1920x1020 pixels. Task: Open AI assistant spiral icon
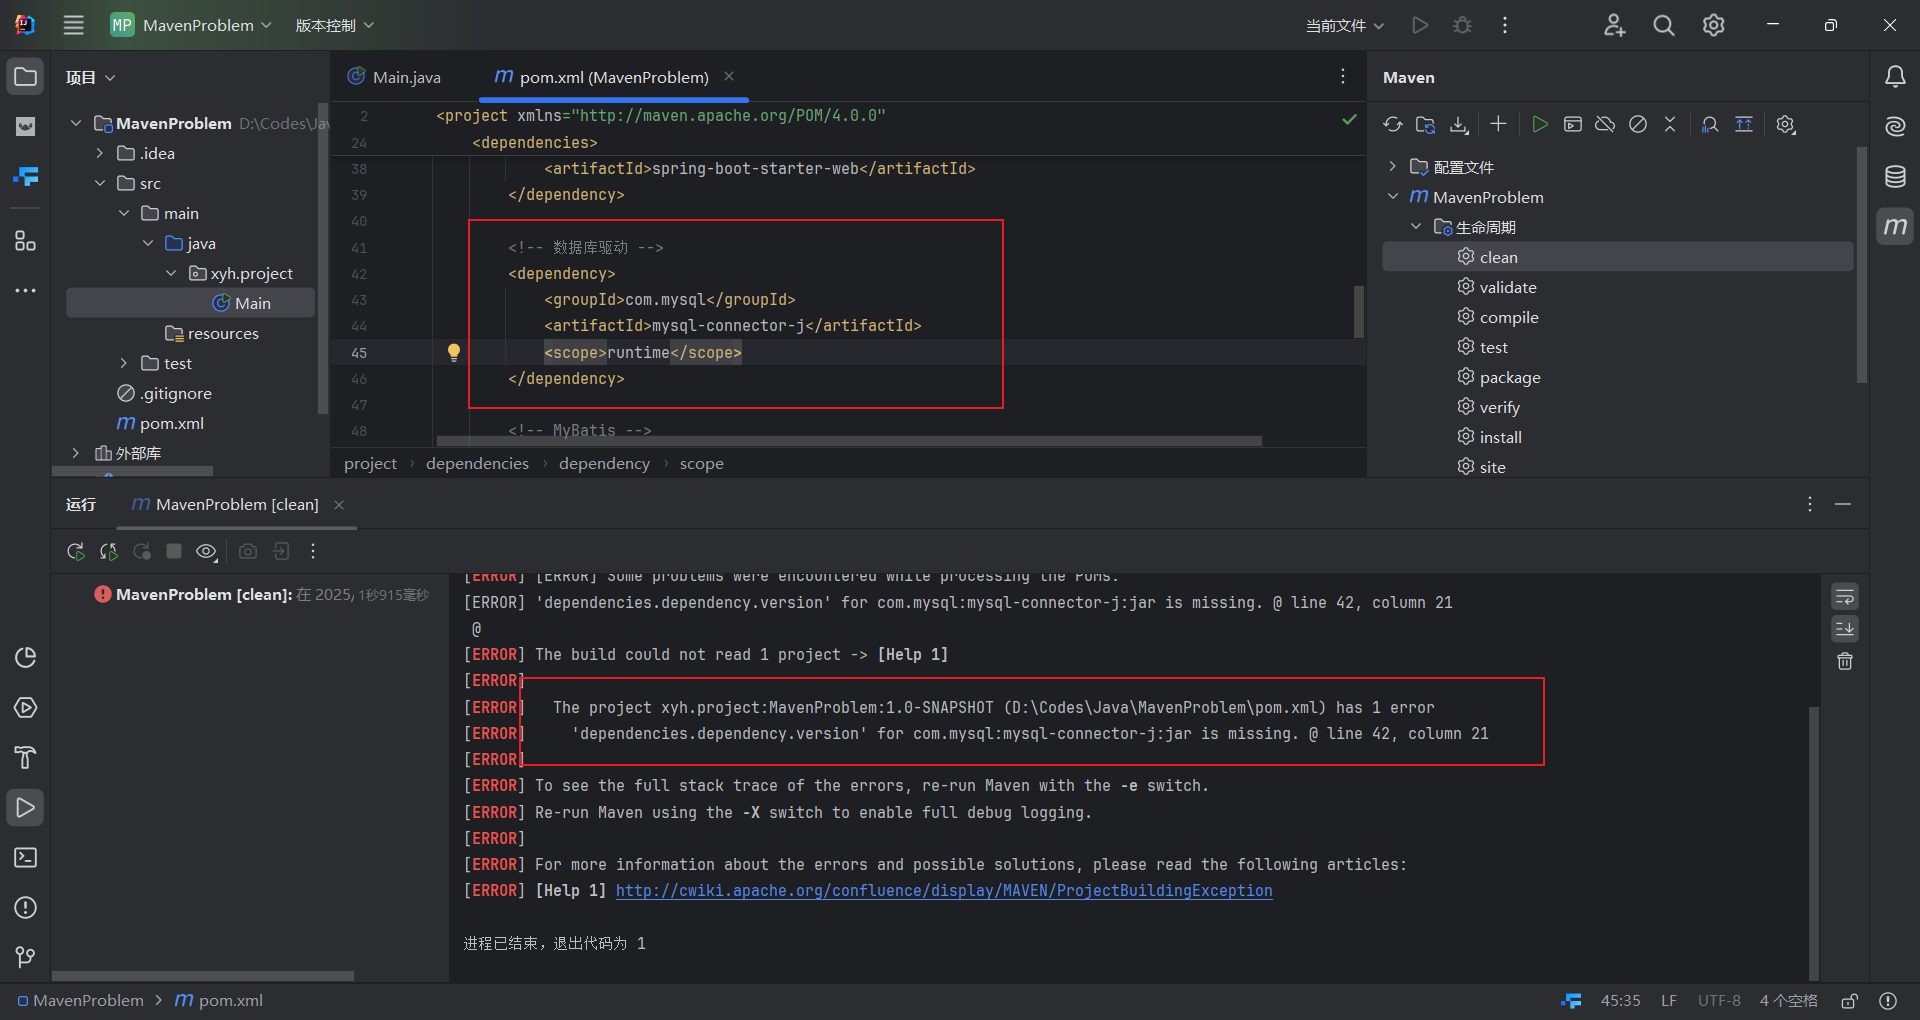1895,127
